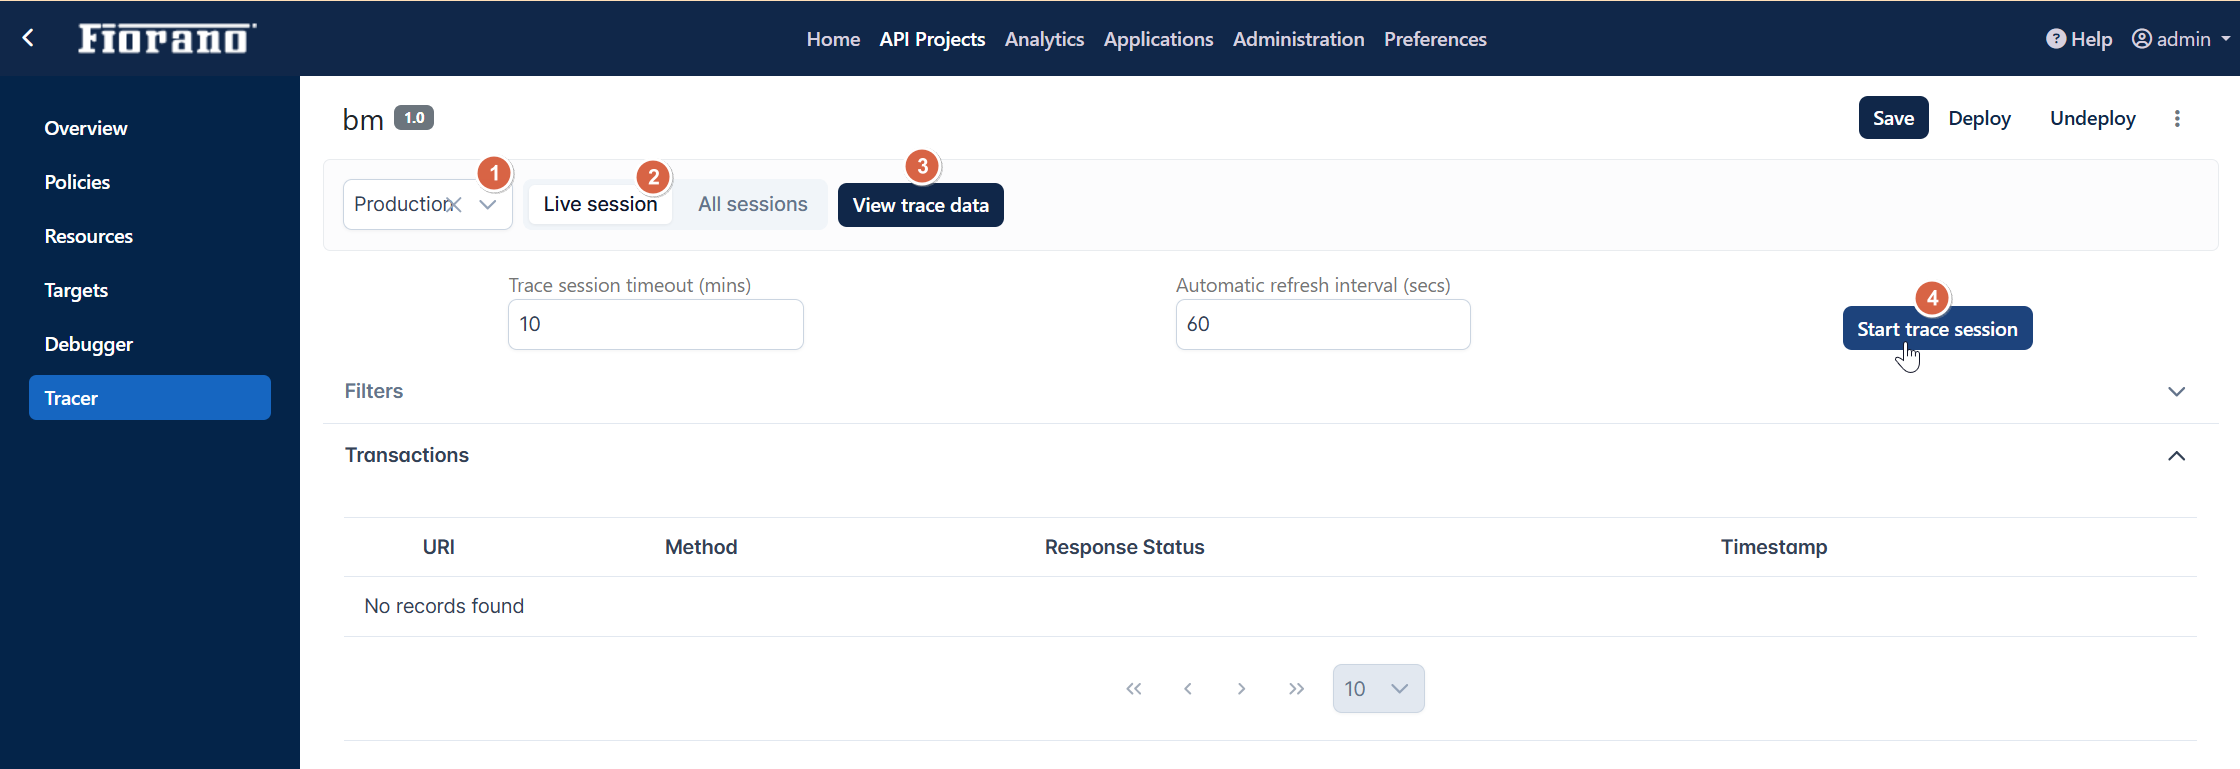2240x769 pixels.
Task: Go to previous transactions page
Action: coord(1188,689)
